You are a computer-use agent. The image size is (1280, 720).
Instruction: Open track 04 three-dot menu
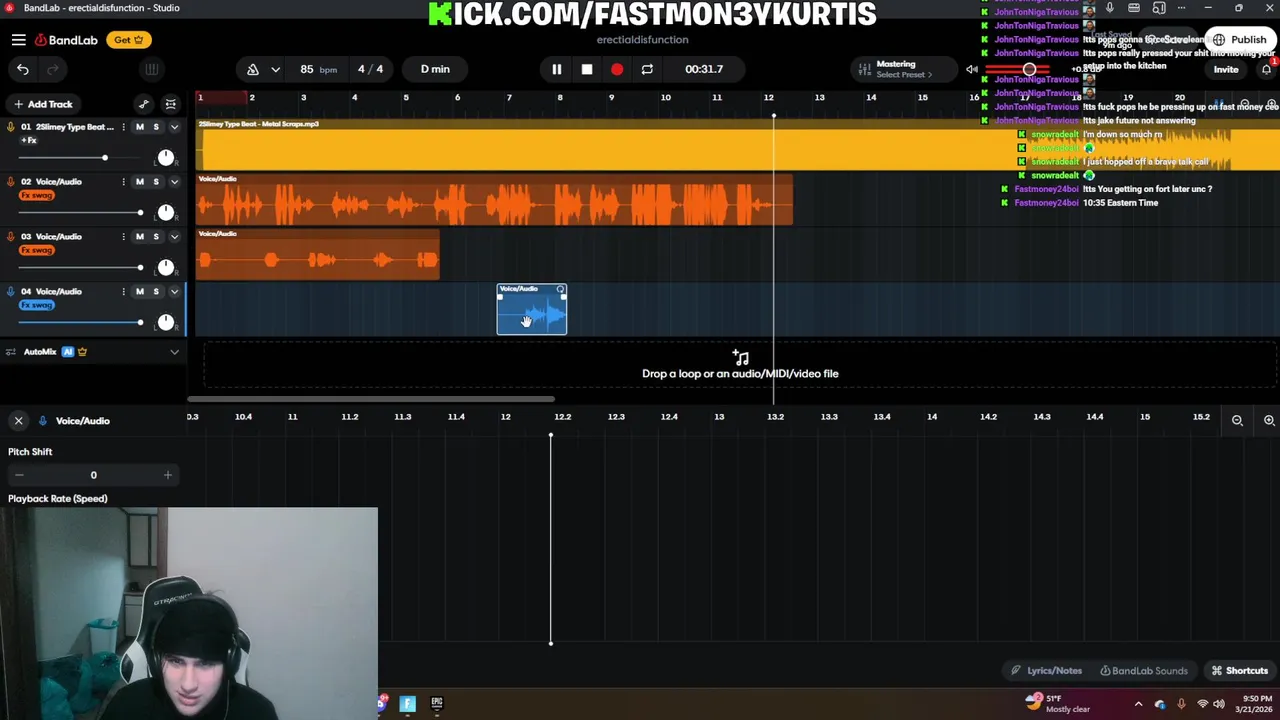pyautogui.click(x=124, y=292)
